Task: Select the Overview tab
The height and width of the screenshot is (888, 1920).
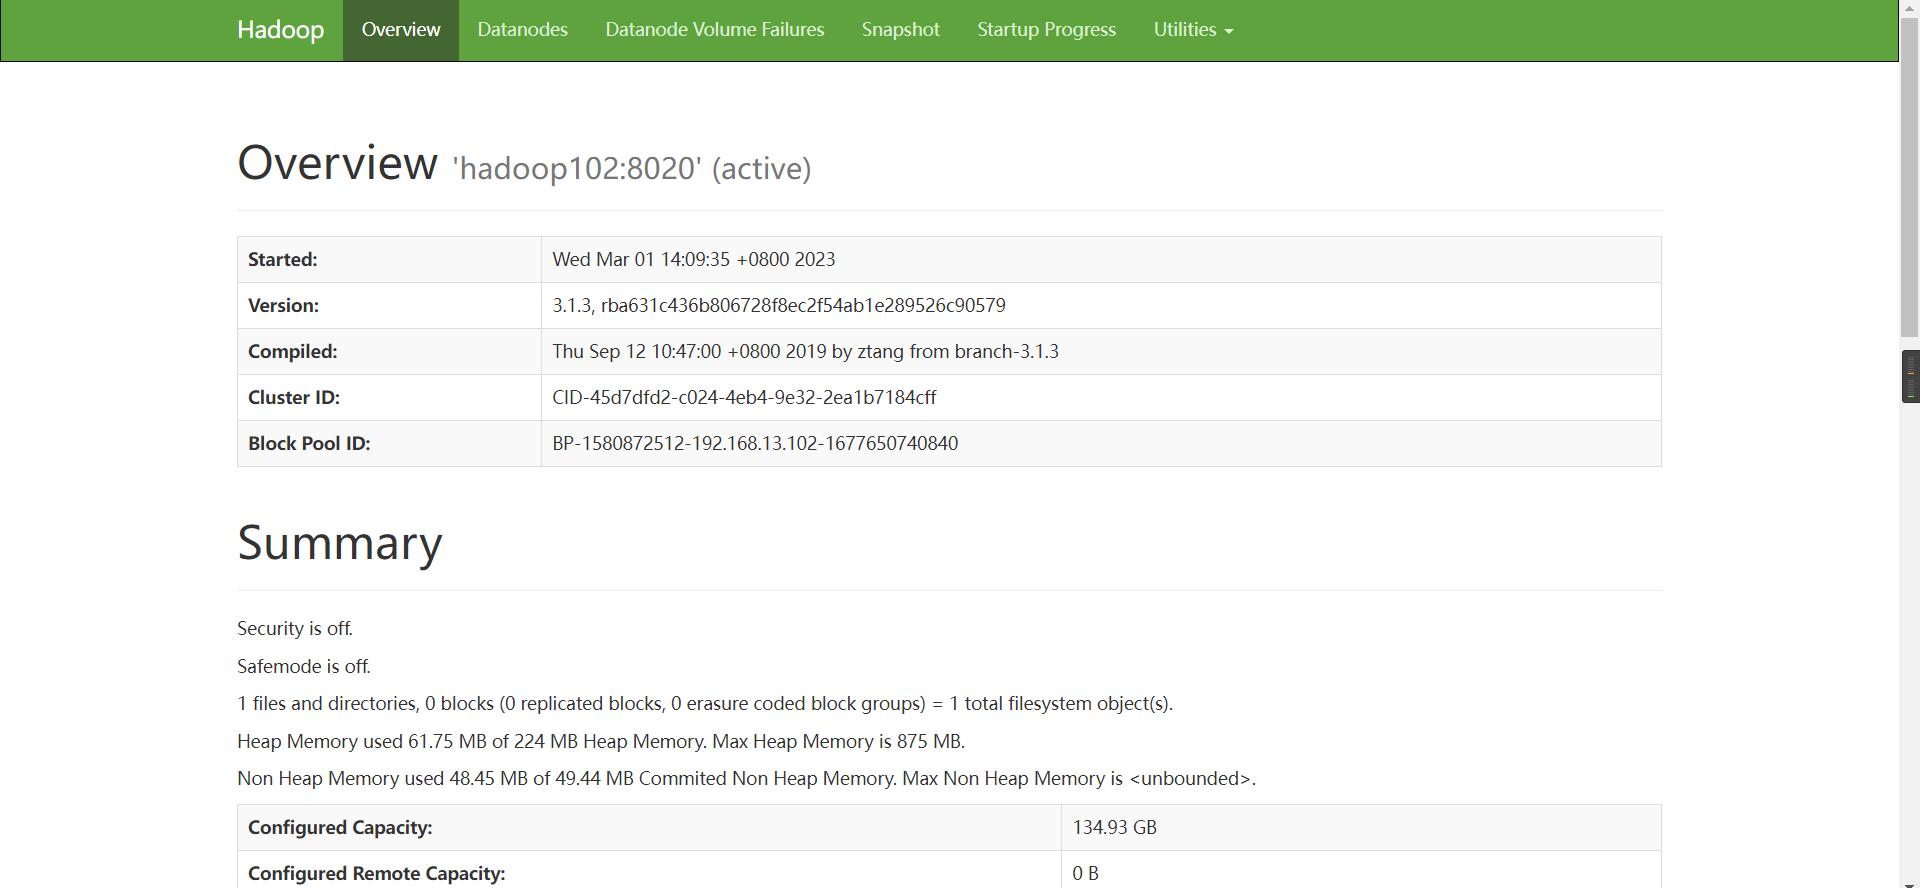Action: pyautogui.click(x=401, y=30)
